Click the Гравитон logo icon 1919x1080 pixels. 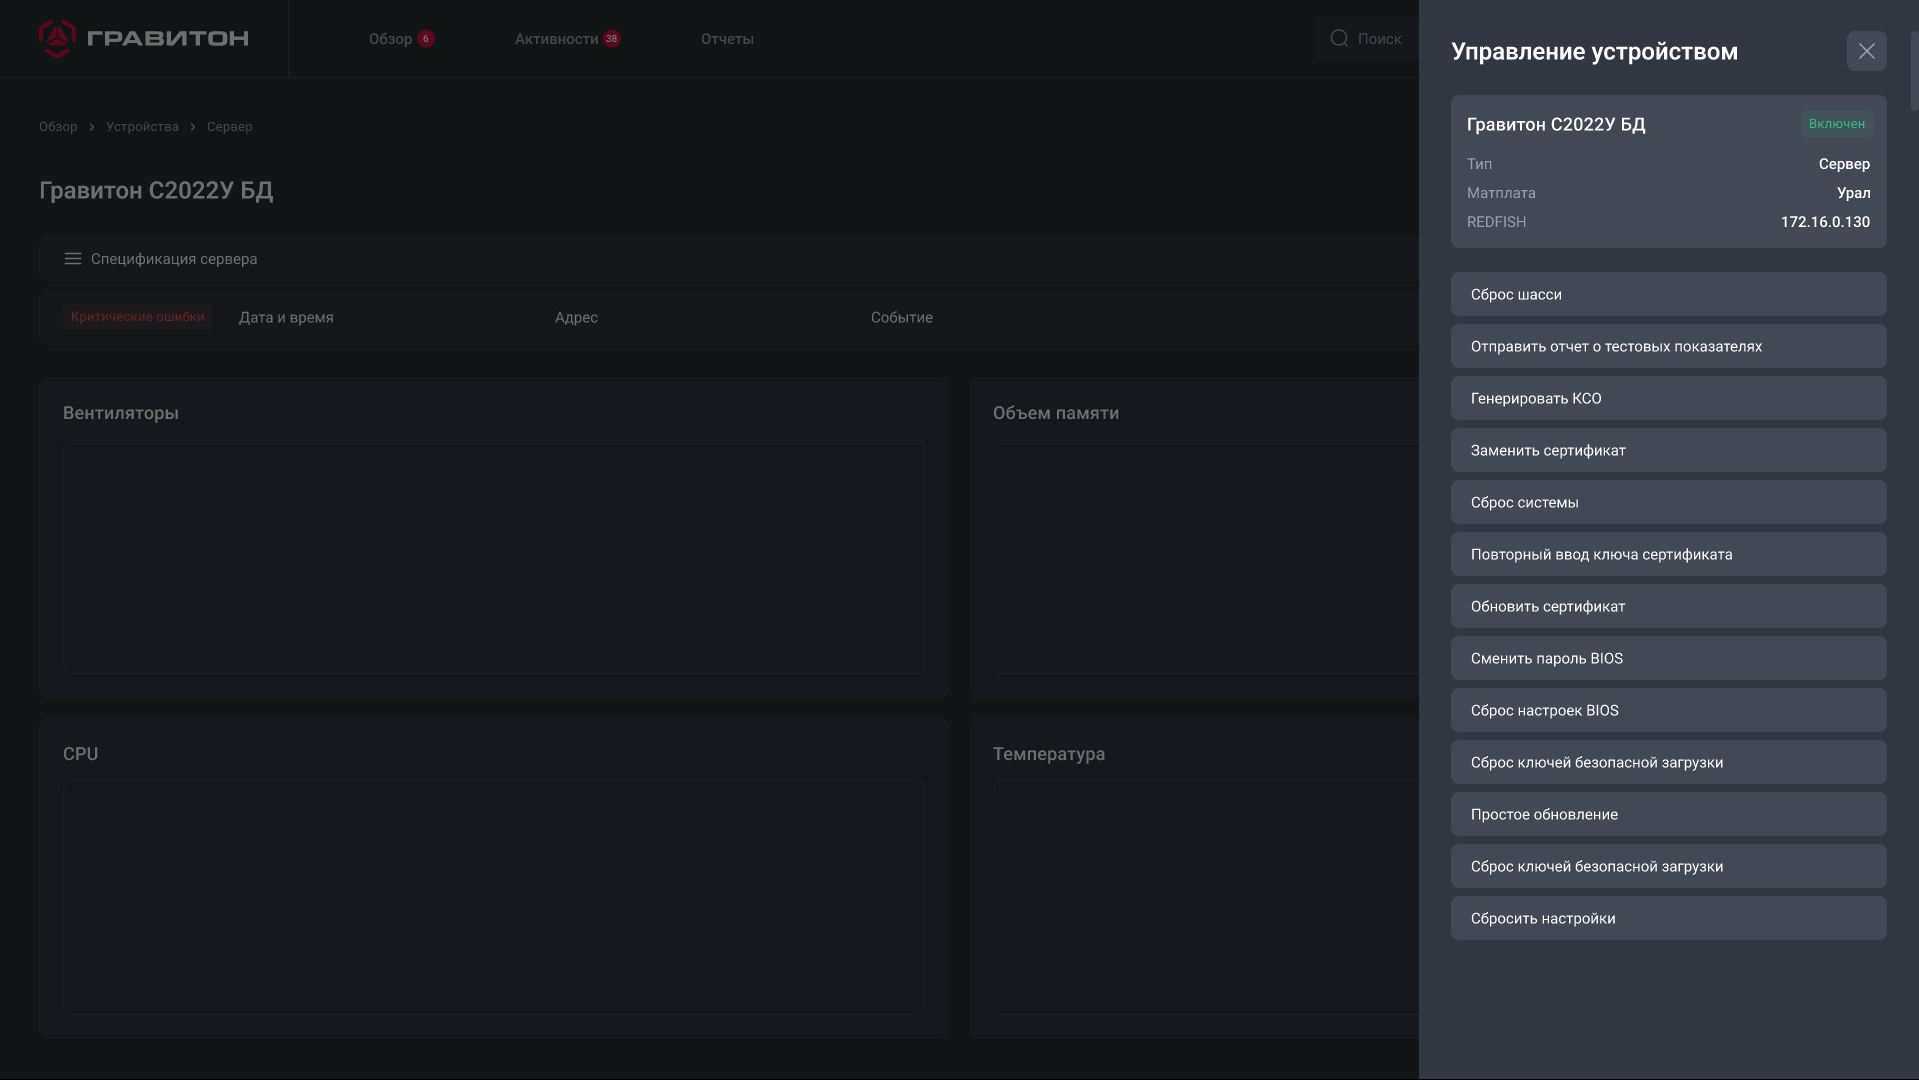coord(57,38)
